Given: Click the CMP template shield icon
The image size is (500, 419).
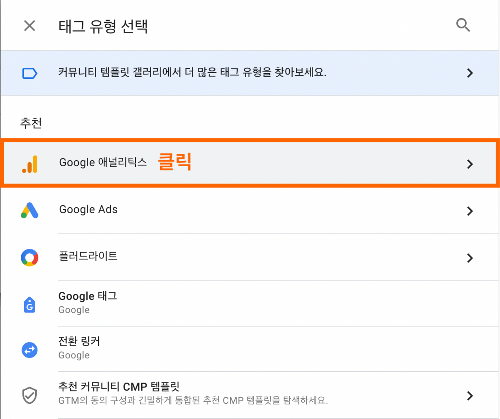Looking at the screenshot, I should 30,395.
